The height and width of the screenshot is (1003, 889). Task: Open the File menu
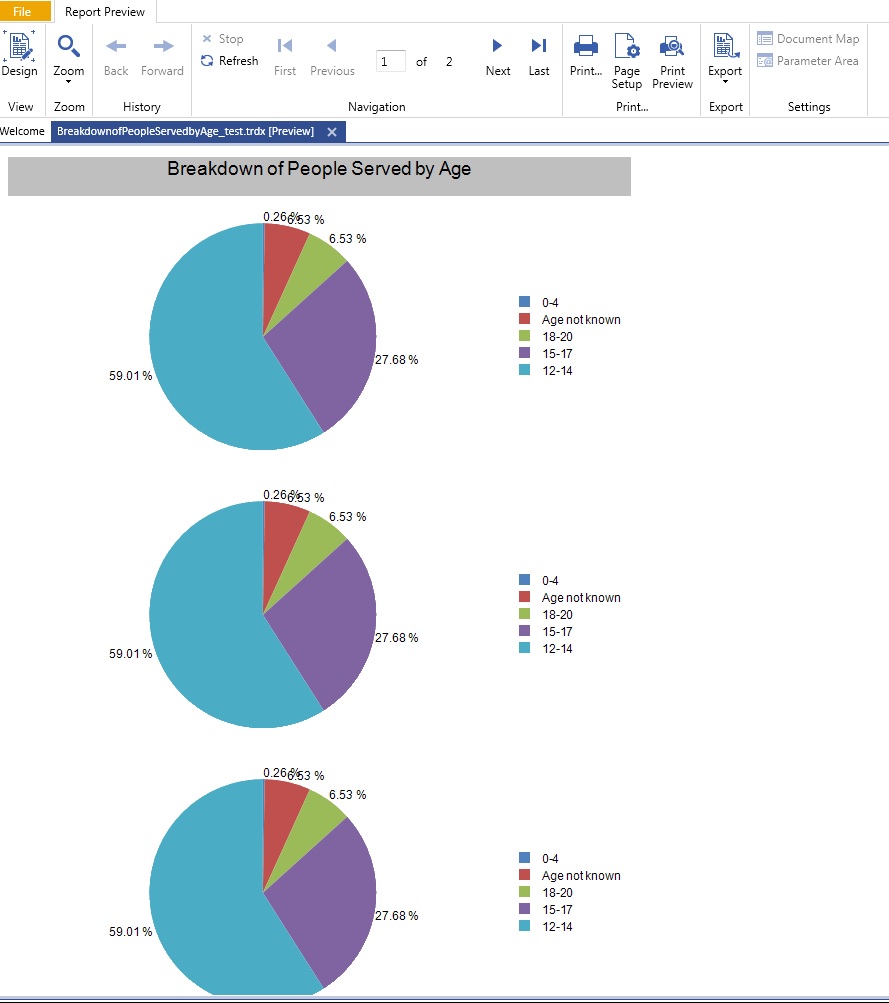[x=25, y=12]
